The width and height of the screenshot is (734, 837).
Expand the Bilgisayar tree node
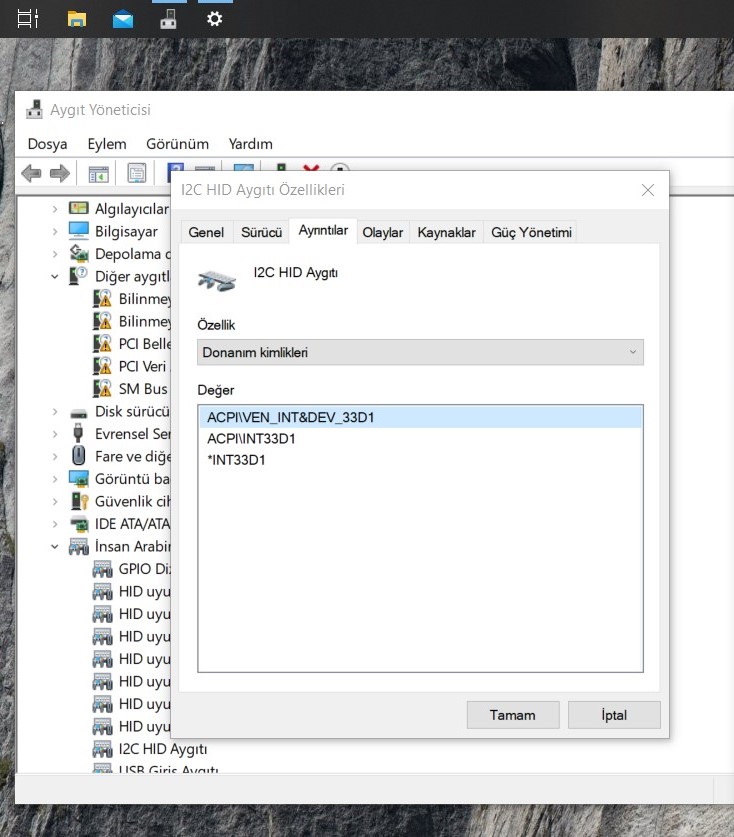pos(55,231)
